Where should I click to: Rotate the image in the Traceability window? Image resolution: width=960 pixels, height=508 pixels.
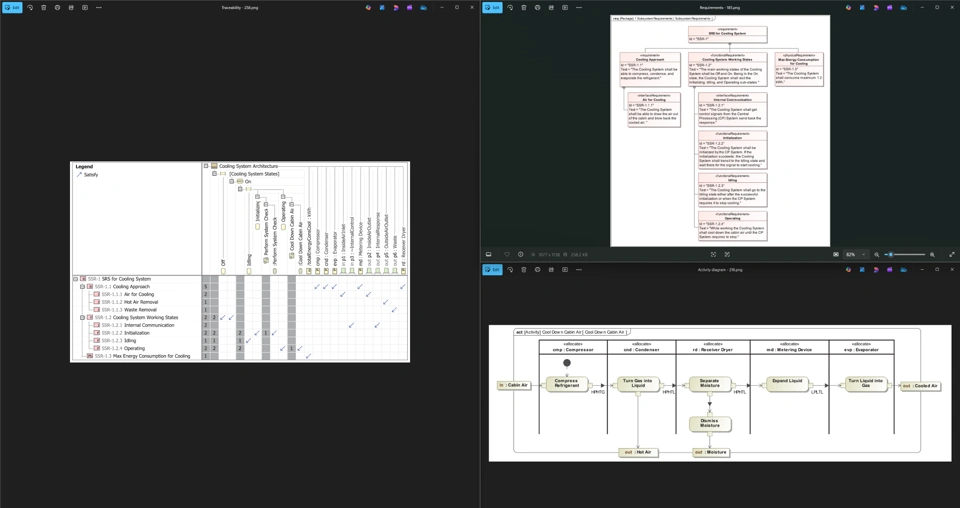point(30,7)
